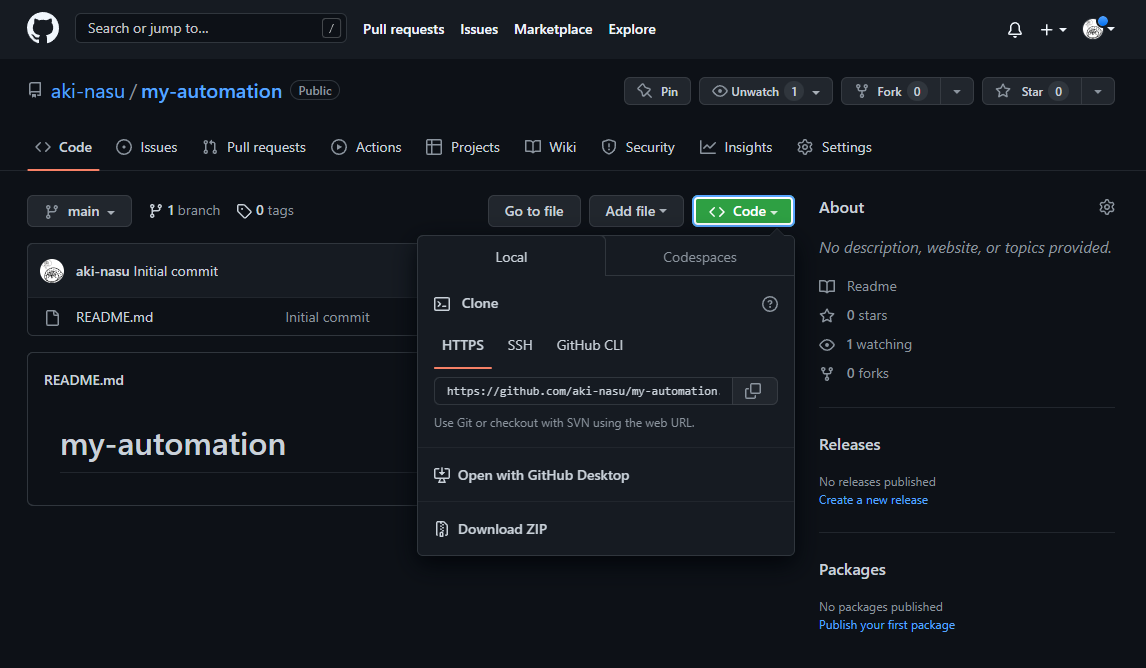
Task: View 1 branch link
Action: pos(184,210)
